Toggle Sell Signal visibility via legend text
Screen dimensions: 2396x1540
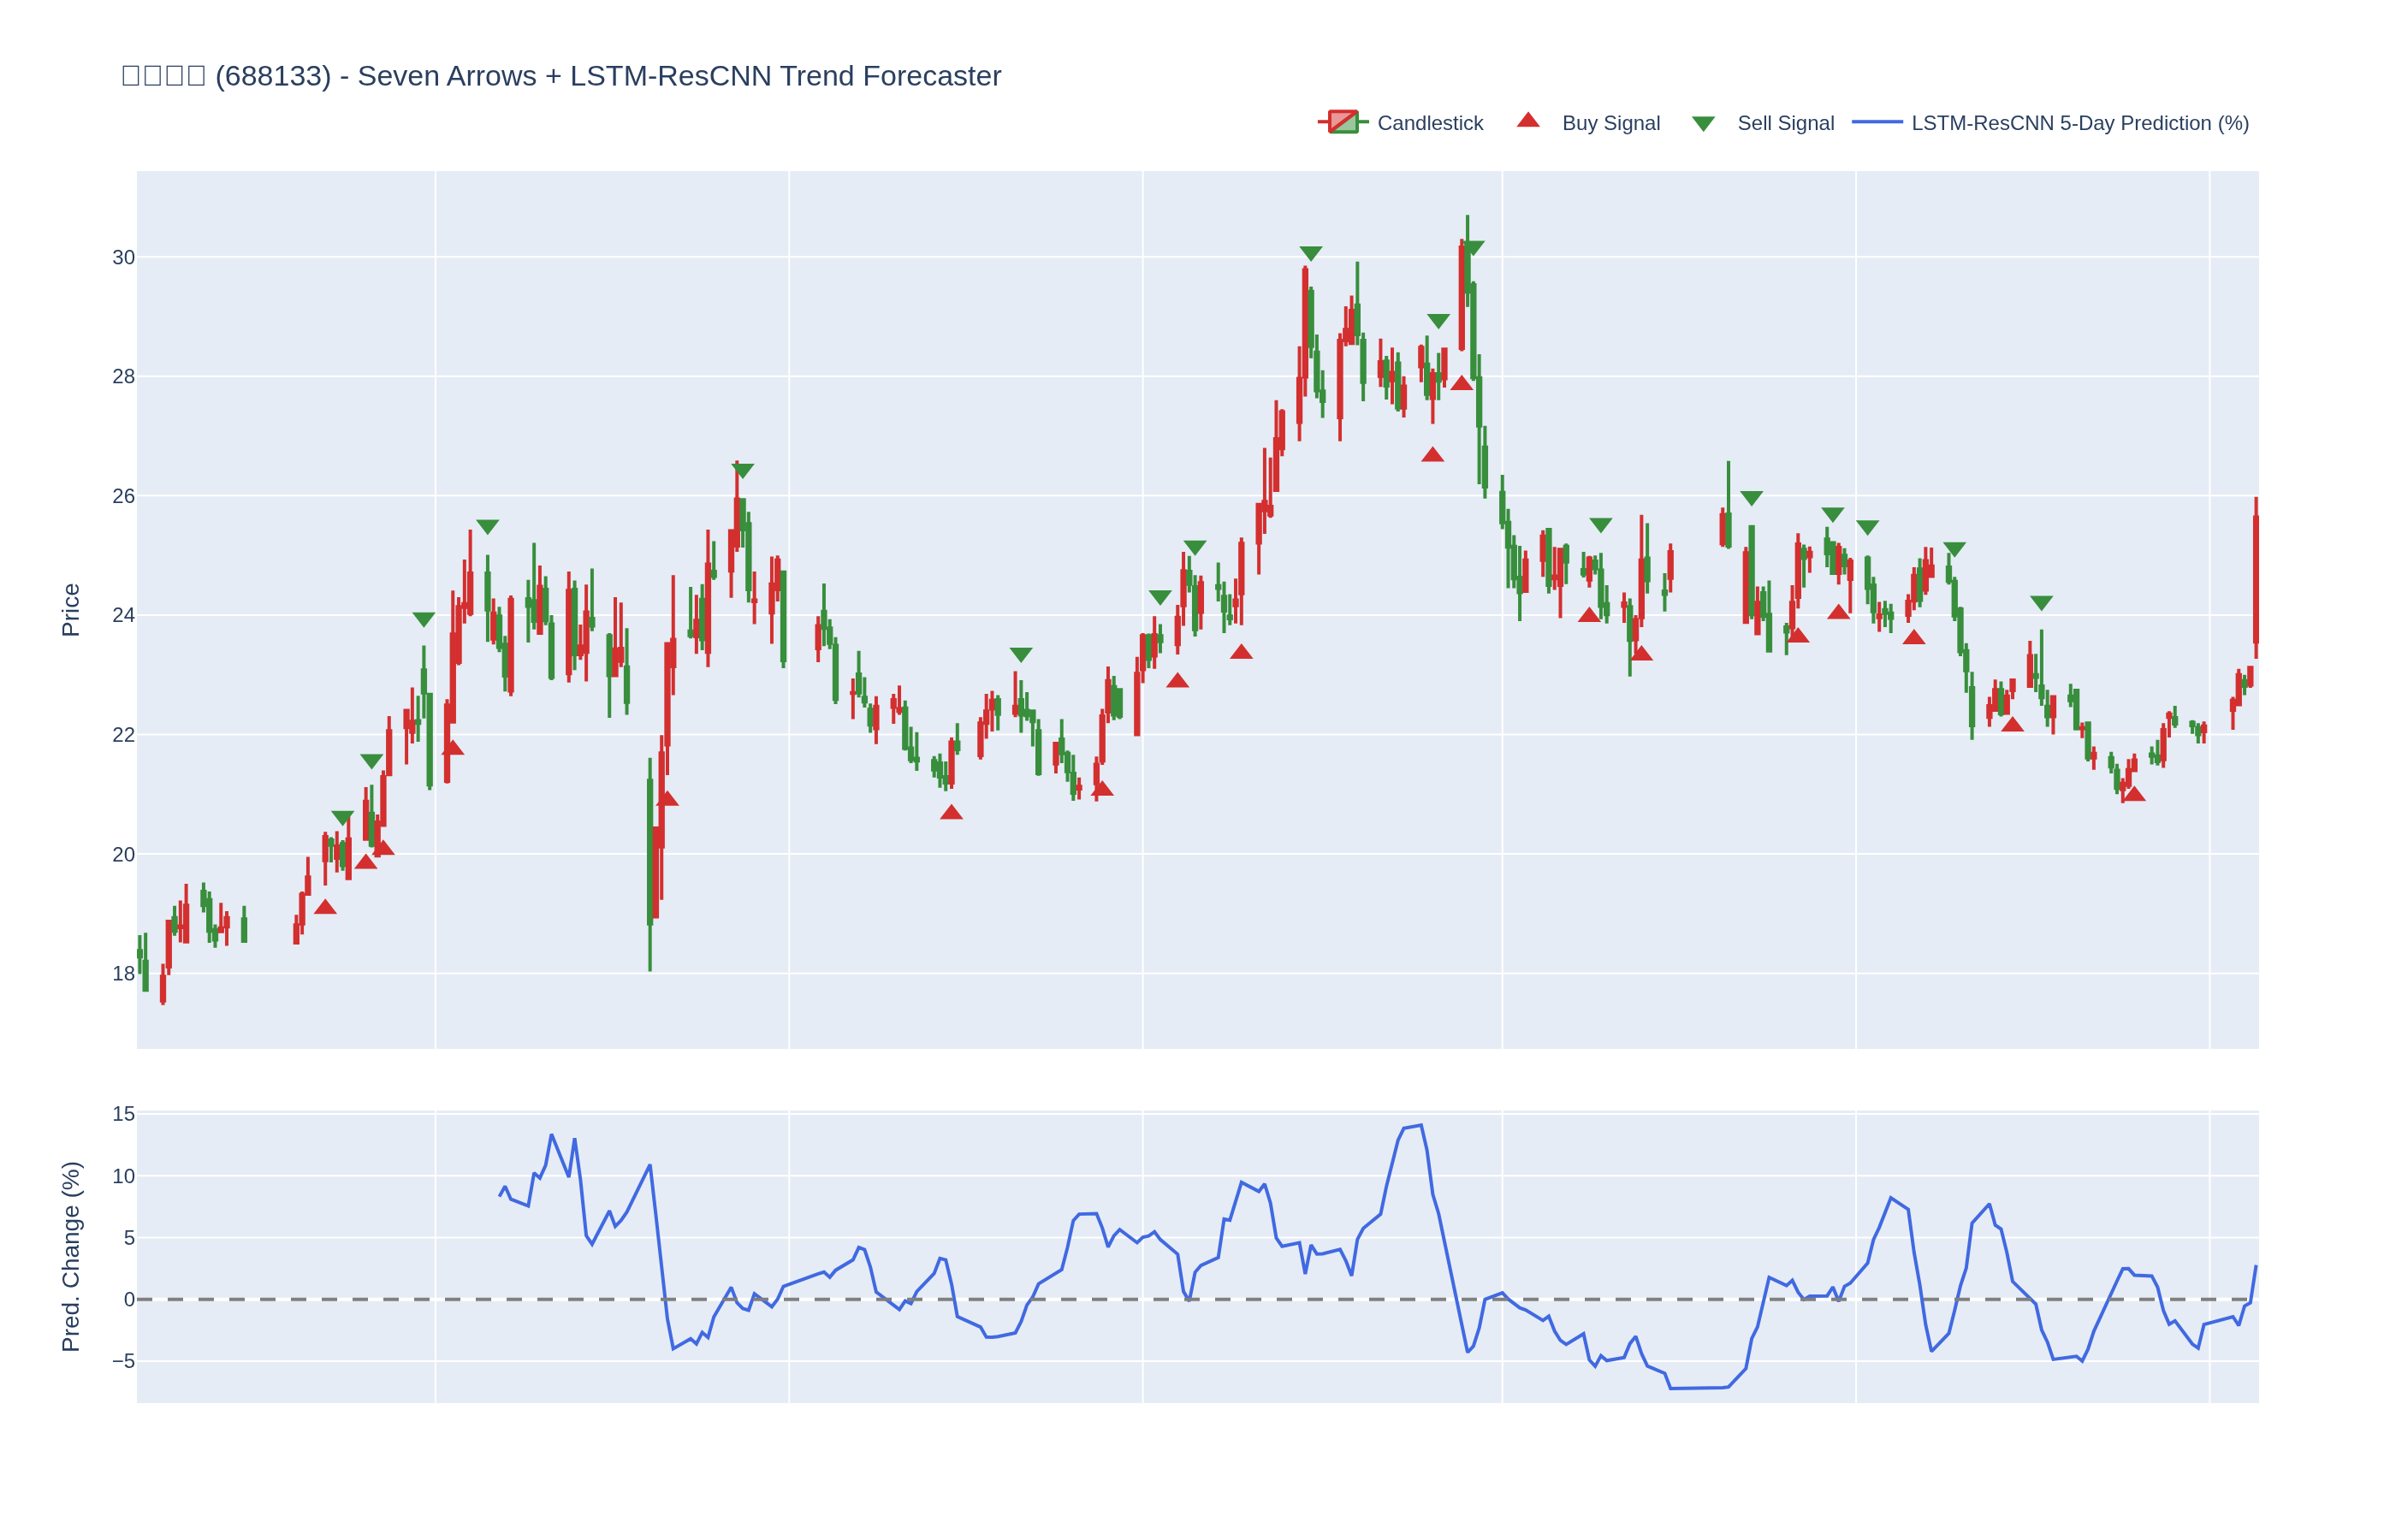(1785, 123)
